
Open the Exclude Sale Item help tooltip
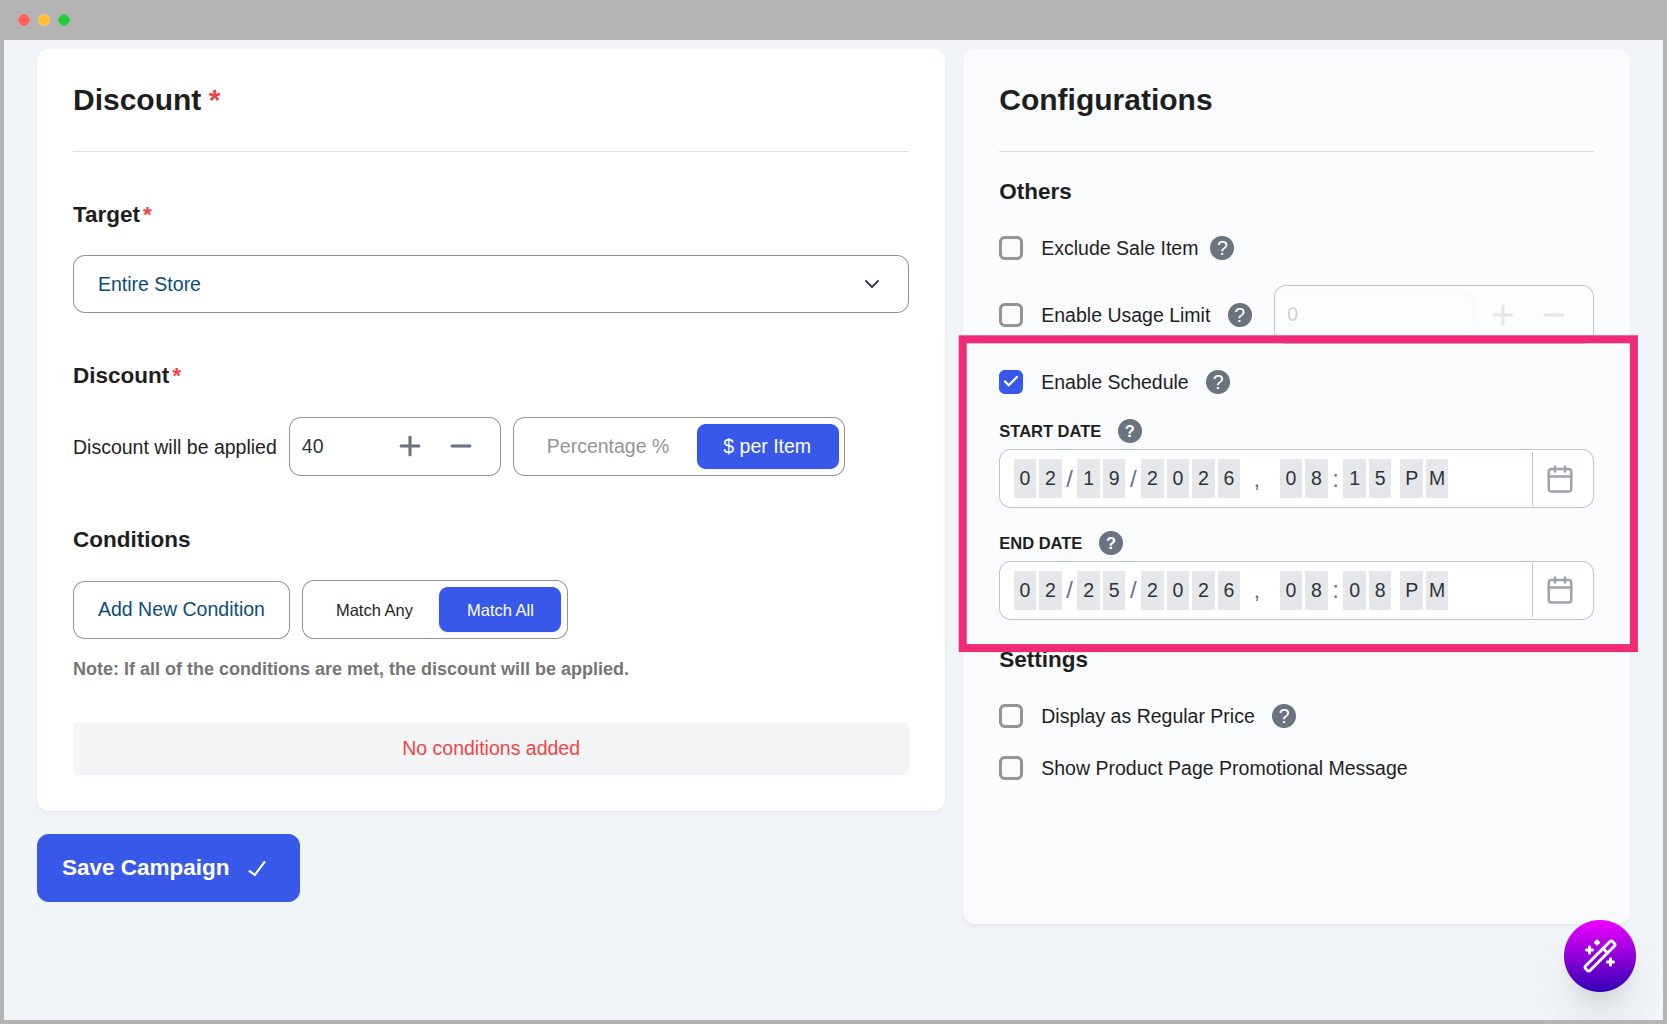pyautogui.click(x=1221, y=247)
